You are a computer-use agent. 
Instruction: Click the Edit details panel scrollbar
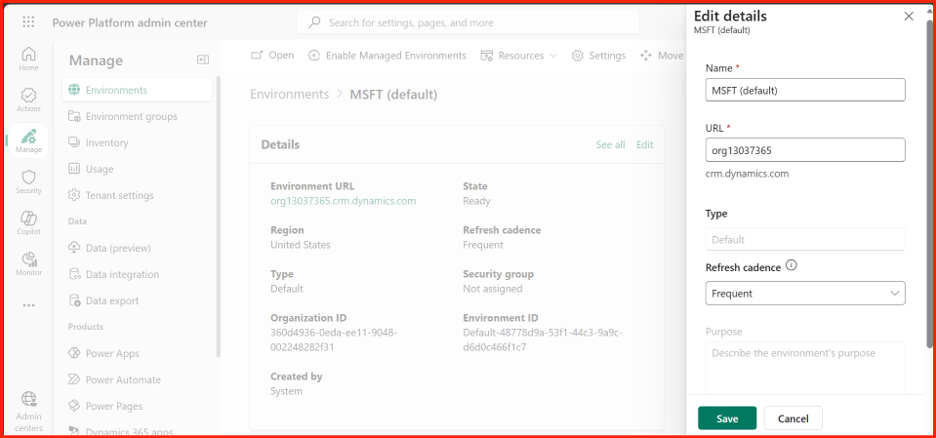pyautogui.click(x=931, y=185)
